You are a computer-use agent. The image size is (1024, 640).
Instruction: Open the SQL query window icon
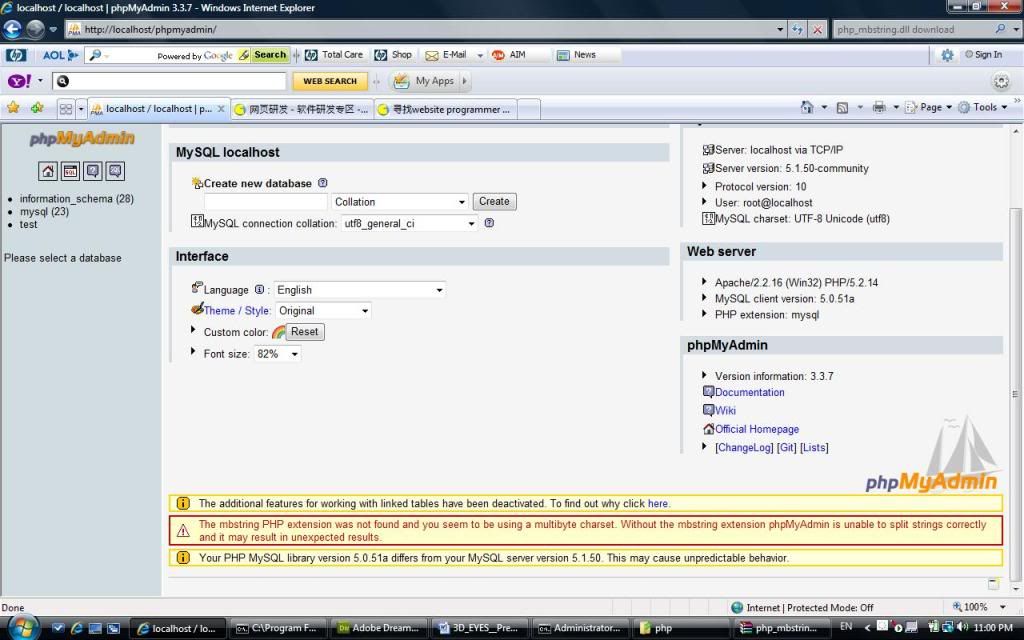pos(70,171)
